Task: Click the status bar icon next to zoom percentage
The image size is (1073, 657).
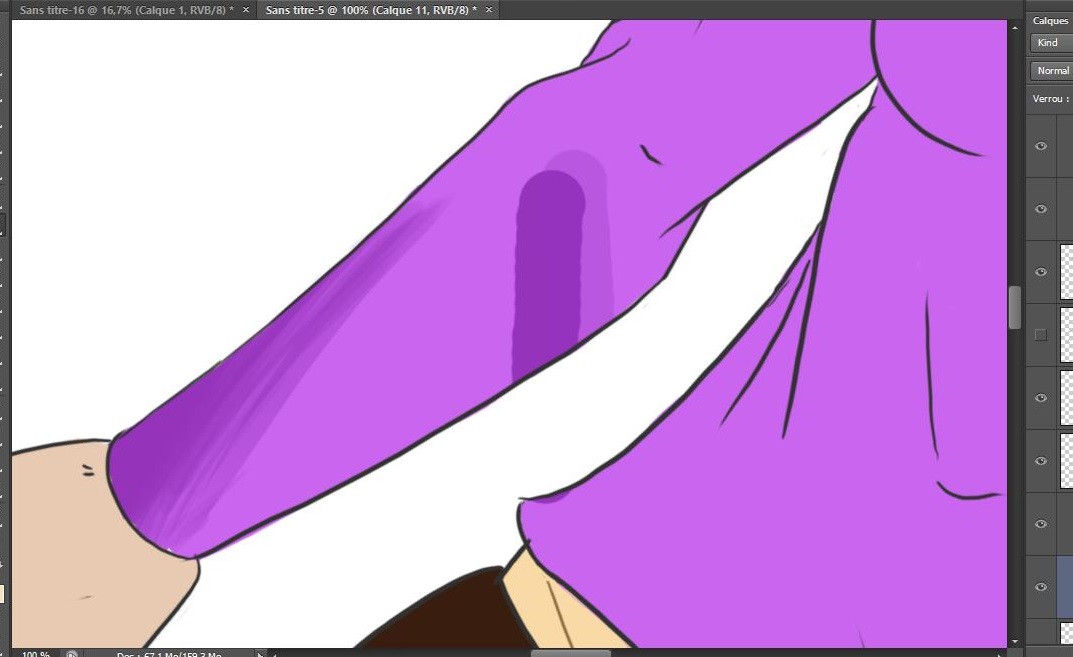Action: [x=71, y=654]
